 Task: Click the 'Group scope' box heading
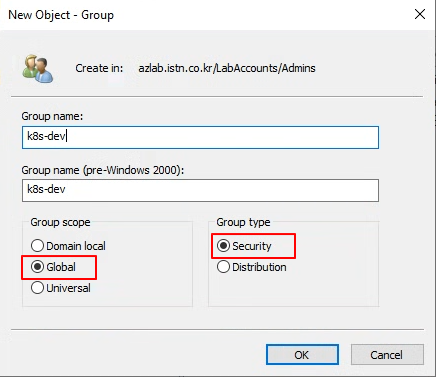[60, 222]
